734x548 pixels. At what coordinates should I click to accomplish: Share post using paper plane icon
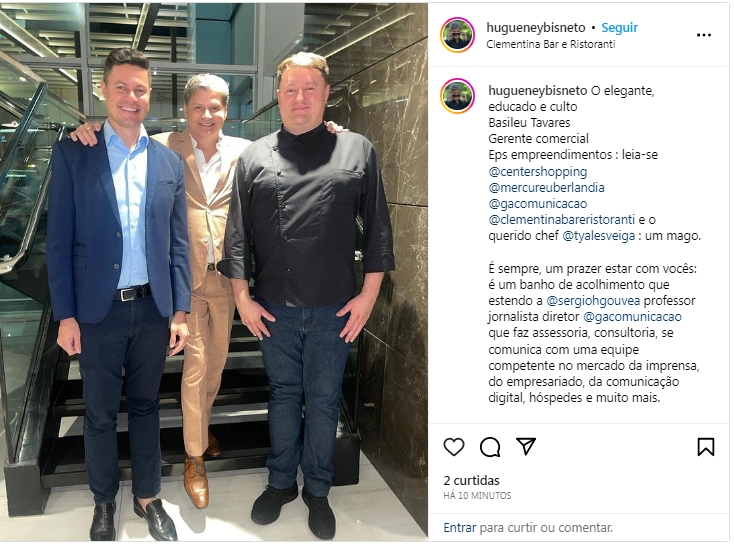tap(526, 446)
